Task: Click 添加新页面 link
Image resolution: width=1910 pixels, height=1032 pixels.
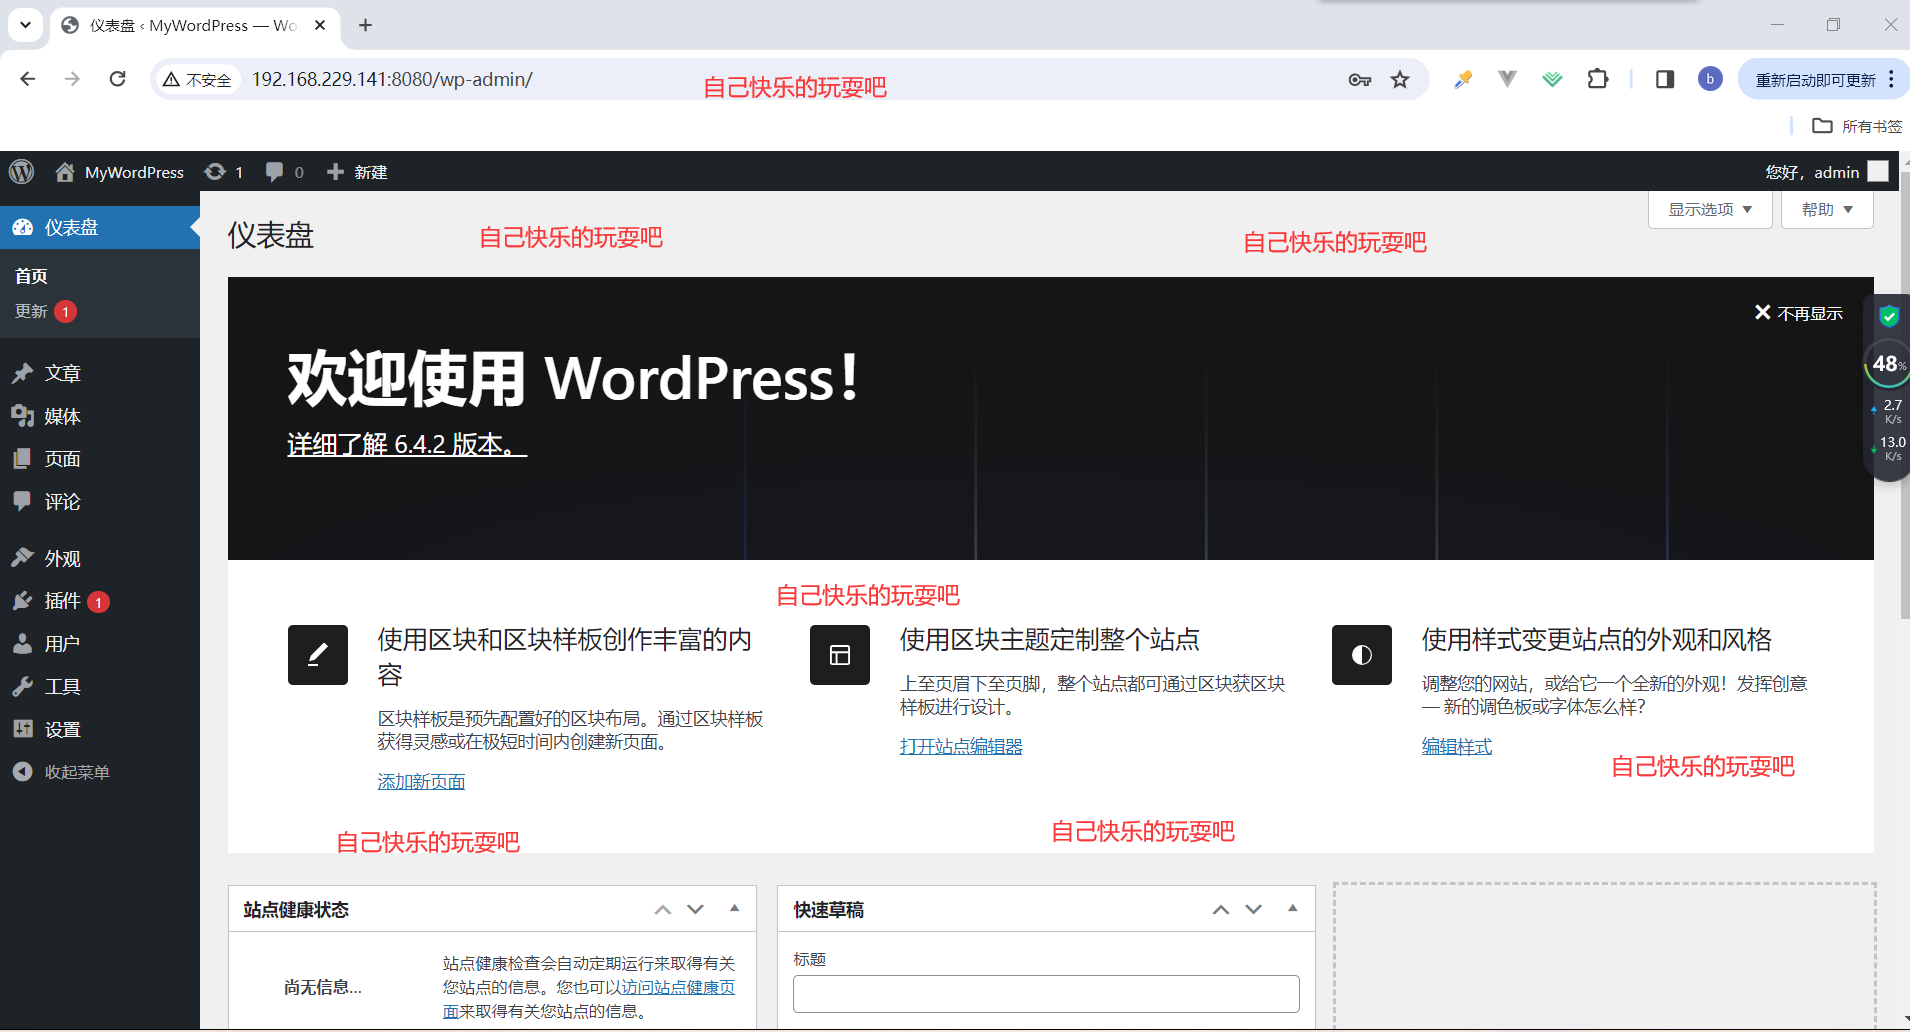Action: (x=421, y=782)
